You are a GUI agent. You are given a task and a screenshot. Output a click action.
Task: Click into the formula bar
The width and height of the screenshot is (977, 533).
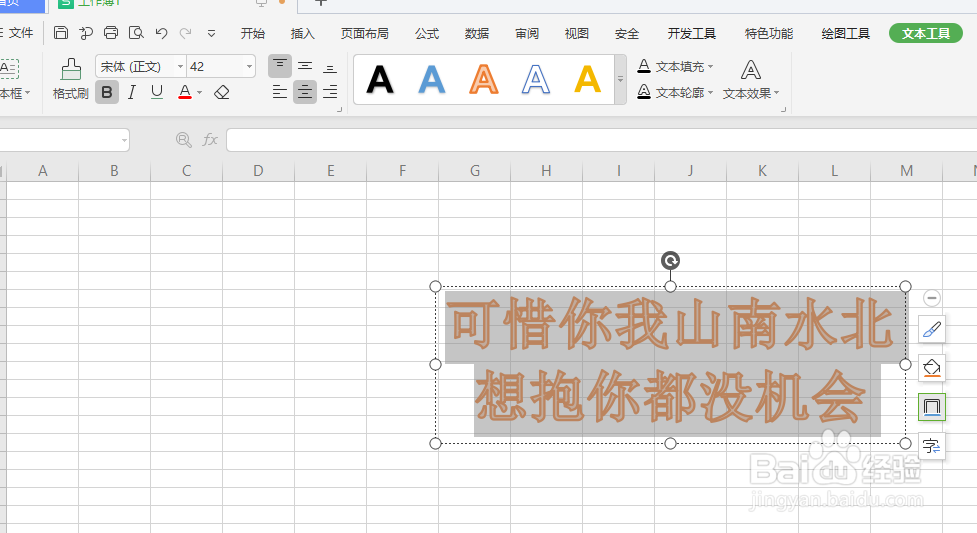[601, 140]
